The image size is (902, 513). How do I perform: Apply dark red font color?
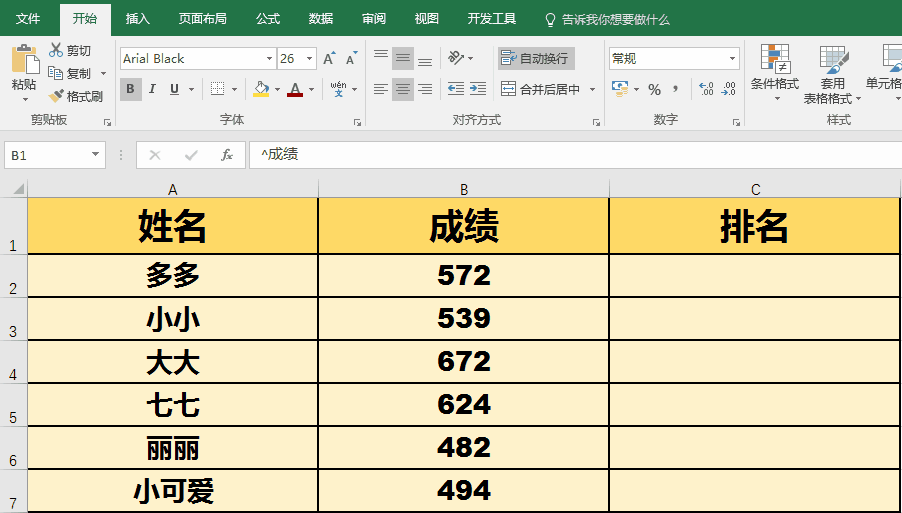(295, 89)
